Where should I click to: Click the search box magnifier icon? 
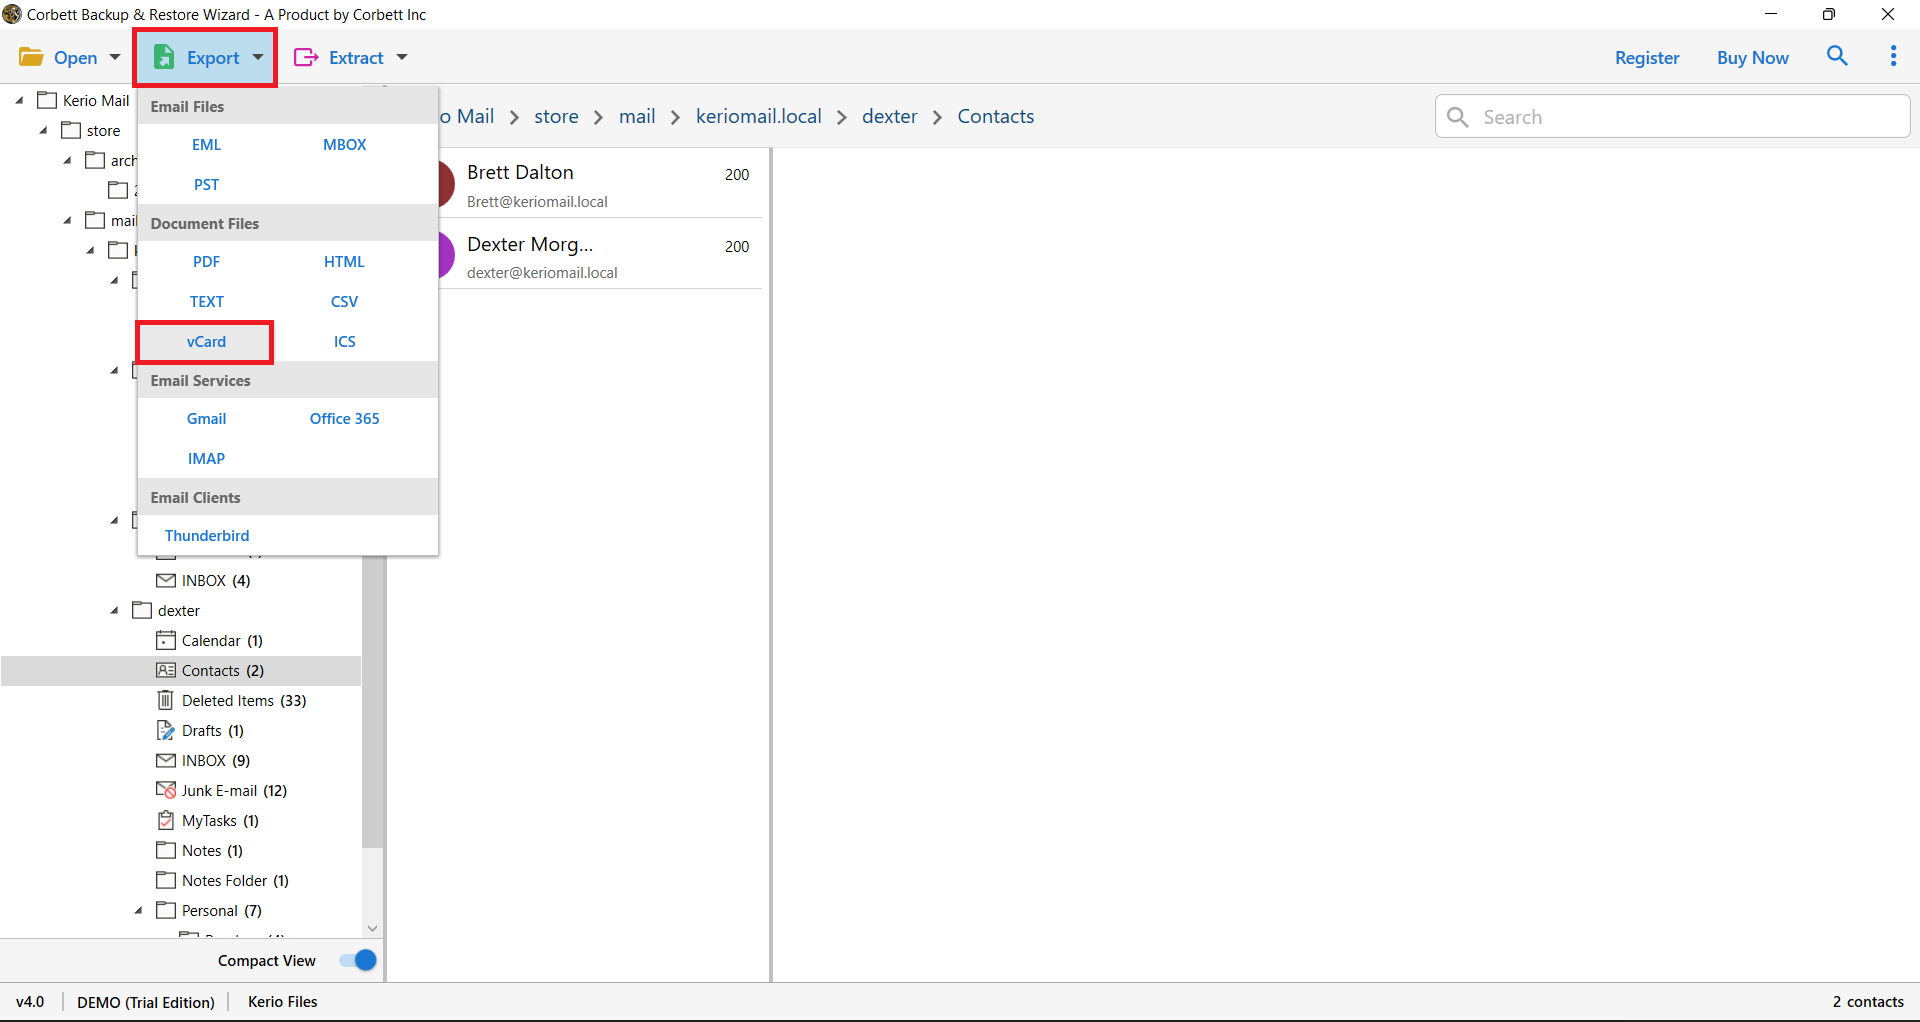(x=1458, y=117)
